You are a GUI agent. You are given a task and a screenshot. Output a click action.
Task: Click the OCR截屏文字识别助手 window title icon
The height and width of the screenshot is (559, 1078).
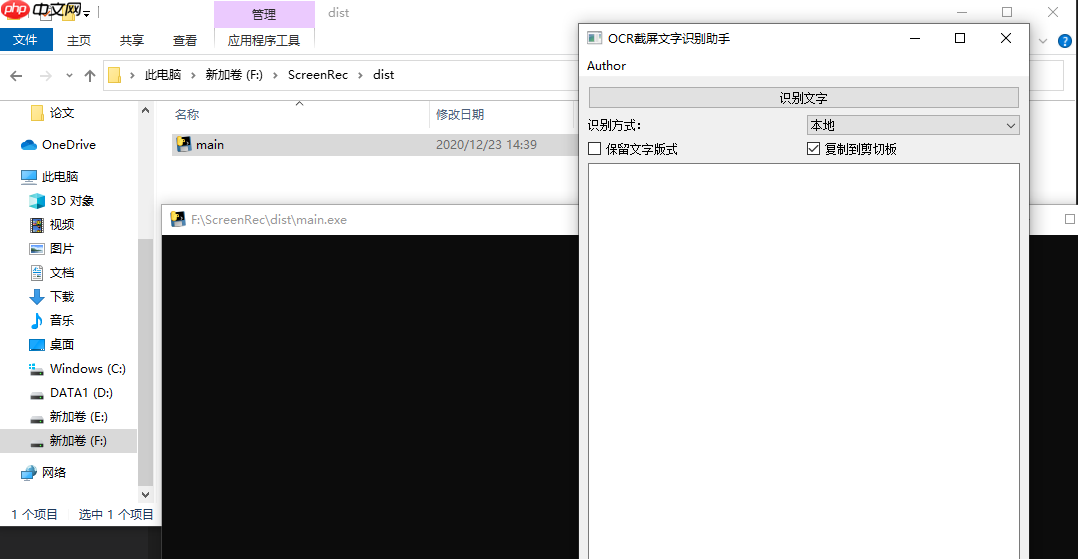[x=595, y=38]
